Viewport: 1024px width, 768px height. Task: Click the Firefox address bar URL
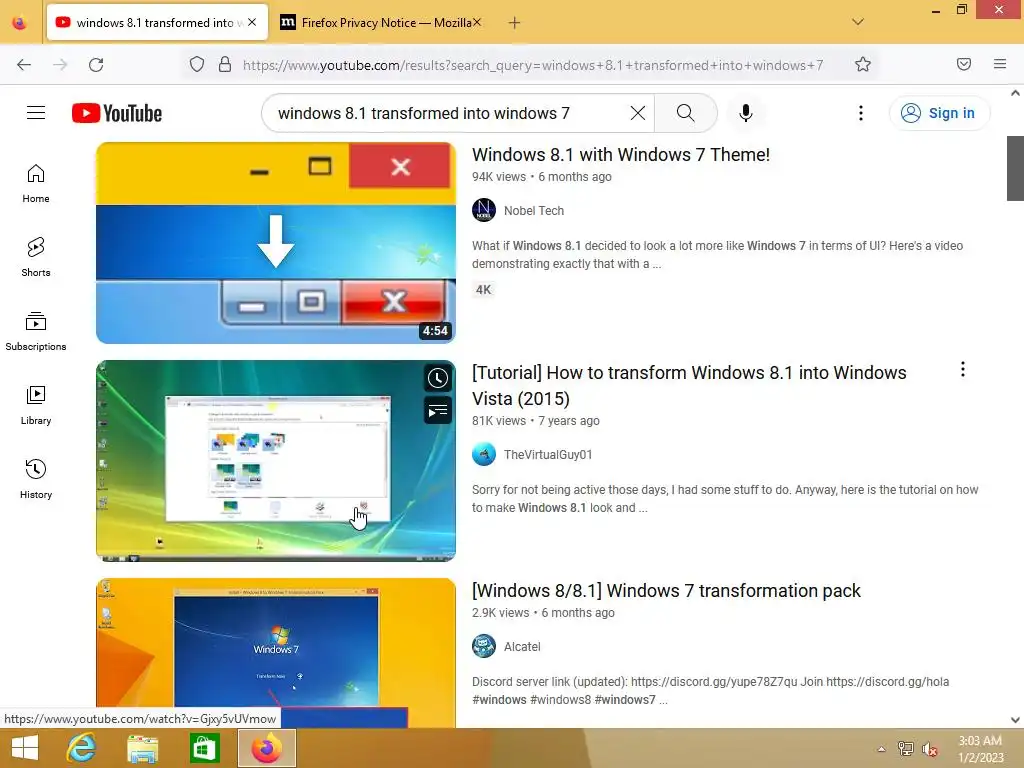pyautogui.click(x=533, y=65)
